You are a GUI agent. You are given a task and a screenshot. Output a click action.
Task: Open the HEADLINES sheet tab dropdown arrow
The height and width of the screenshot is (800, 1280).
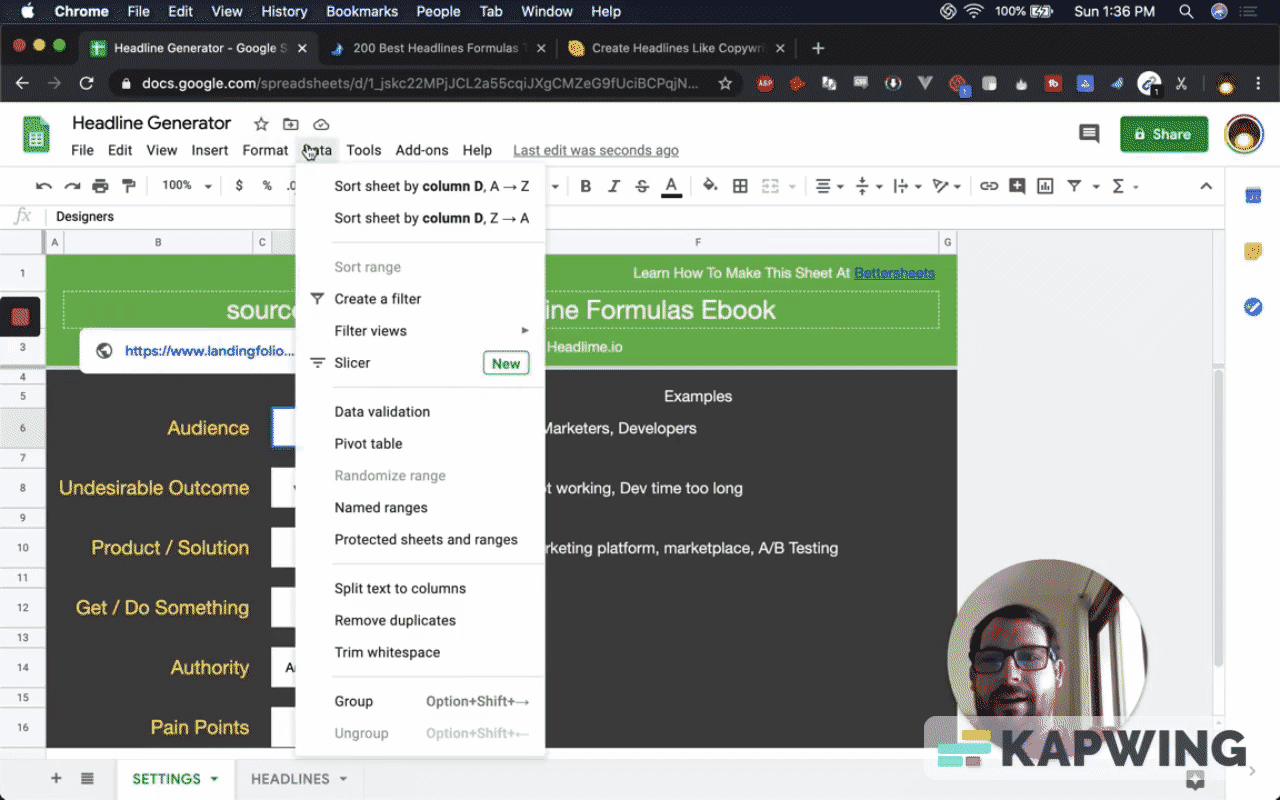click(x=343, y=779)
